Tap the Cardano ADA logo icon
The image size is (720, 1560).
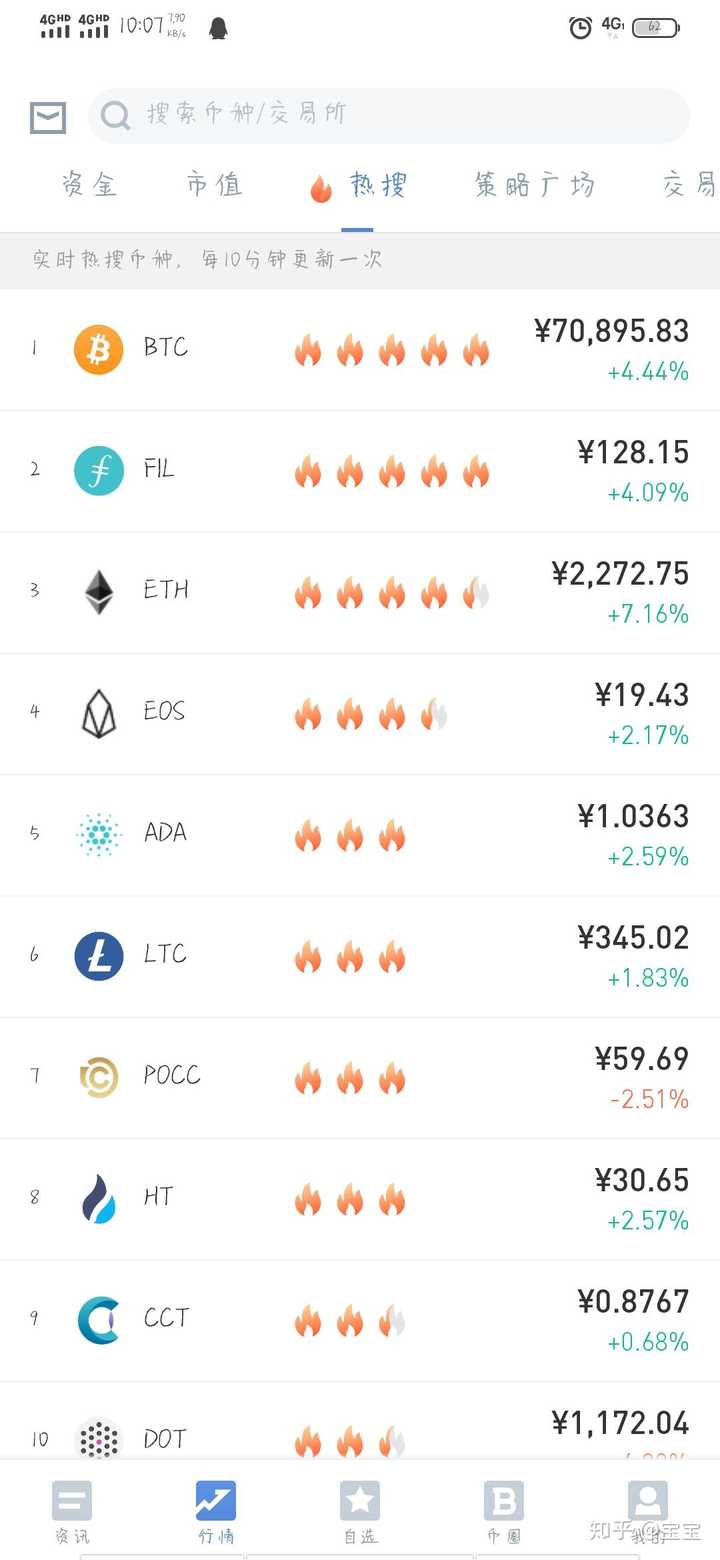99,834
